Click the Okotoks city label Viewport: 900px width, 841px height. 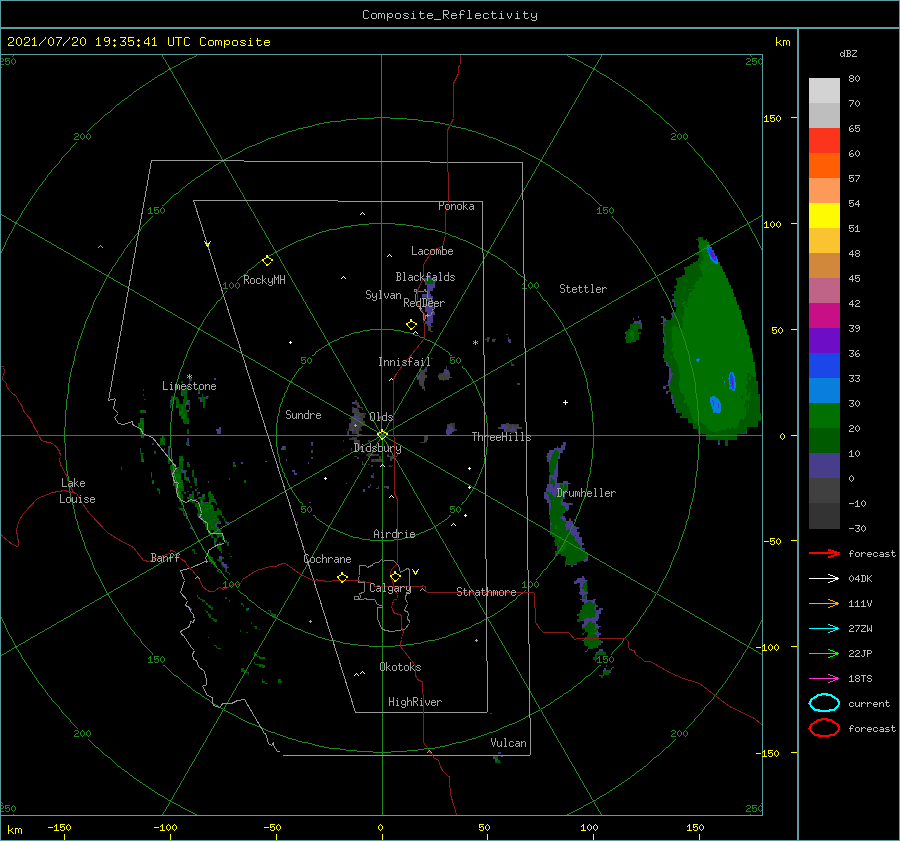[400, 667]
